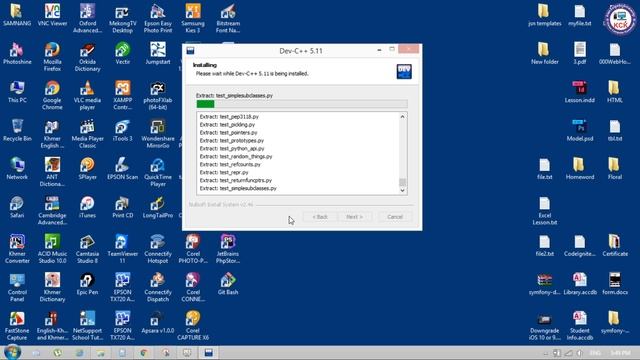640x360 pixels.
Task: Select the Student Info.accdb file
Action: point(580,325)
